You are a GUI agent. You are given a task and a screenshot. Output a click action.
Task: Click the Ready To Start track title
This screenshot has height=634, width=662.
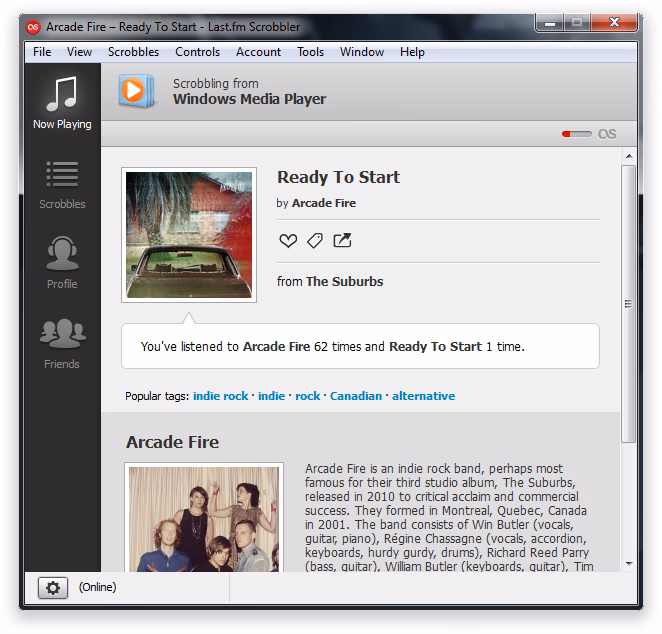point(339,177)
